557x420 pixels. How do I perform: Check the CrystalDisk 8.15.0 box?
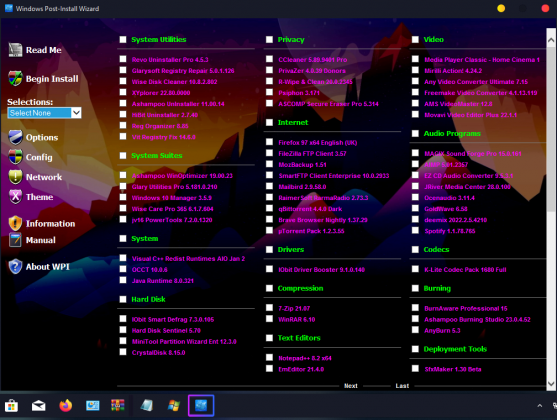123,352
